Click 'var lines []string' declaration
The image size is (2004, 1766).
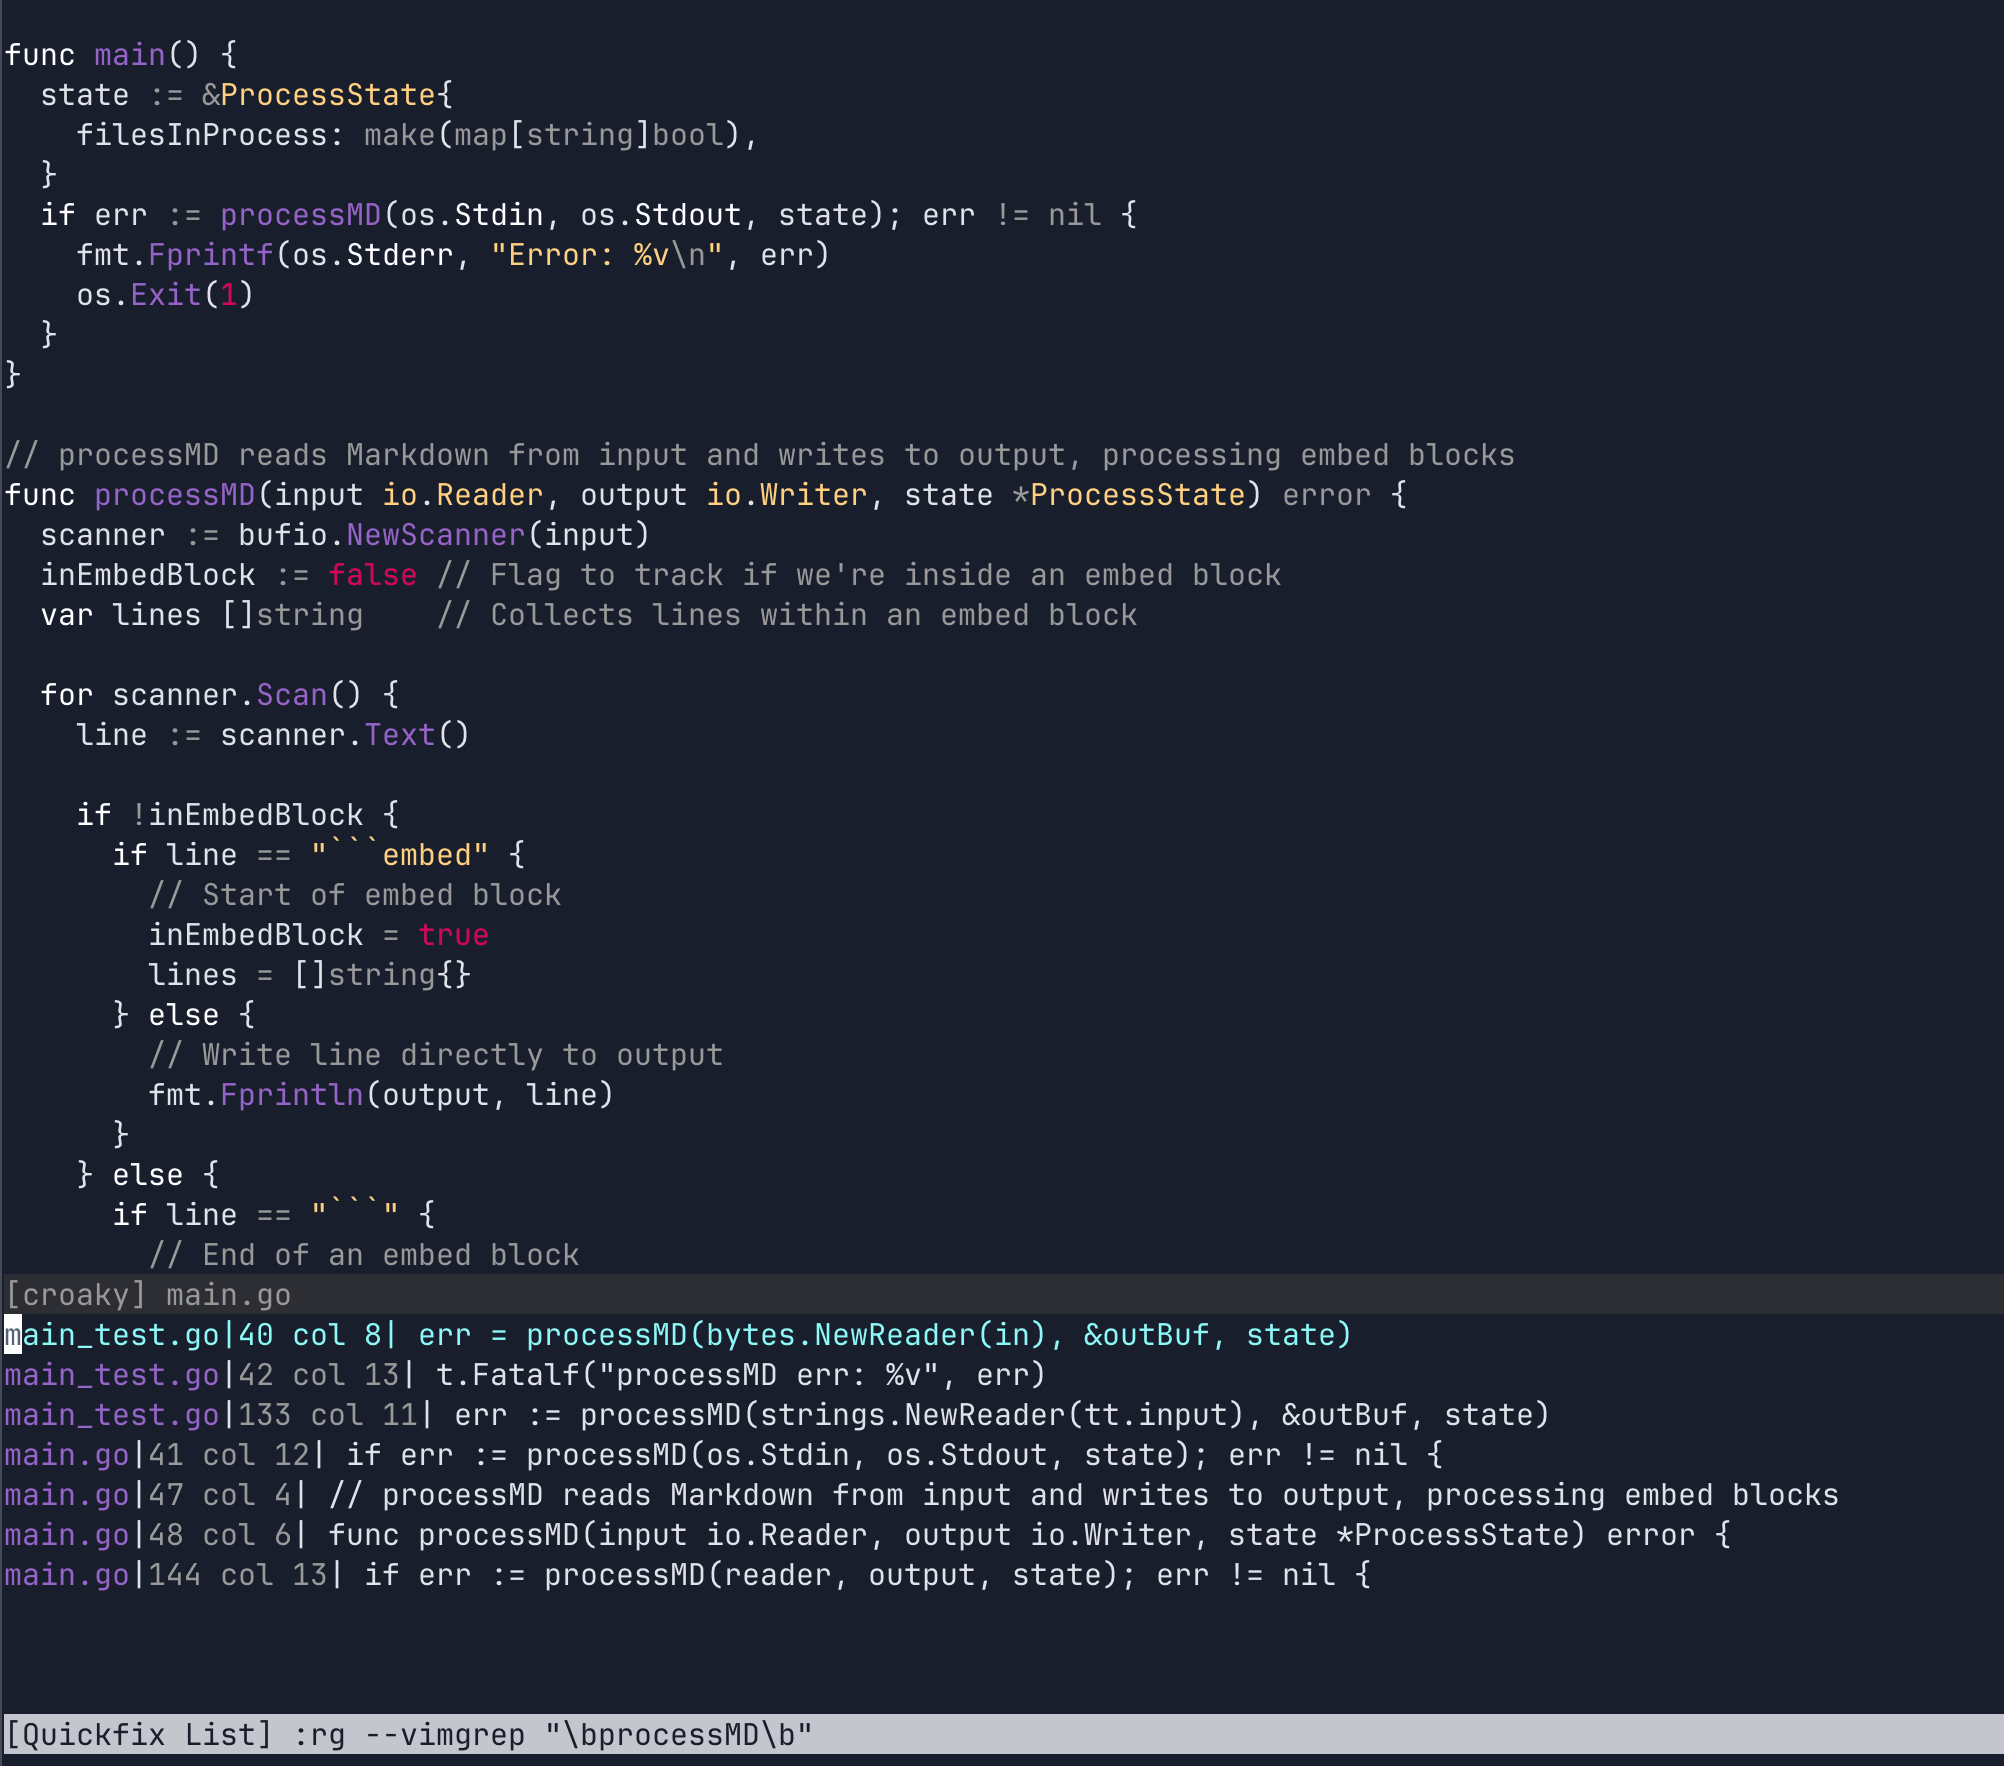pos(202,615)
